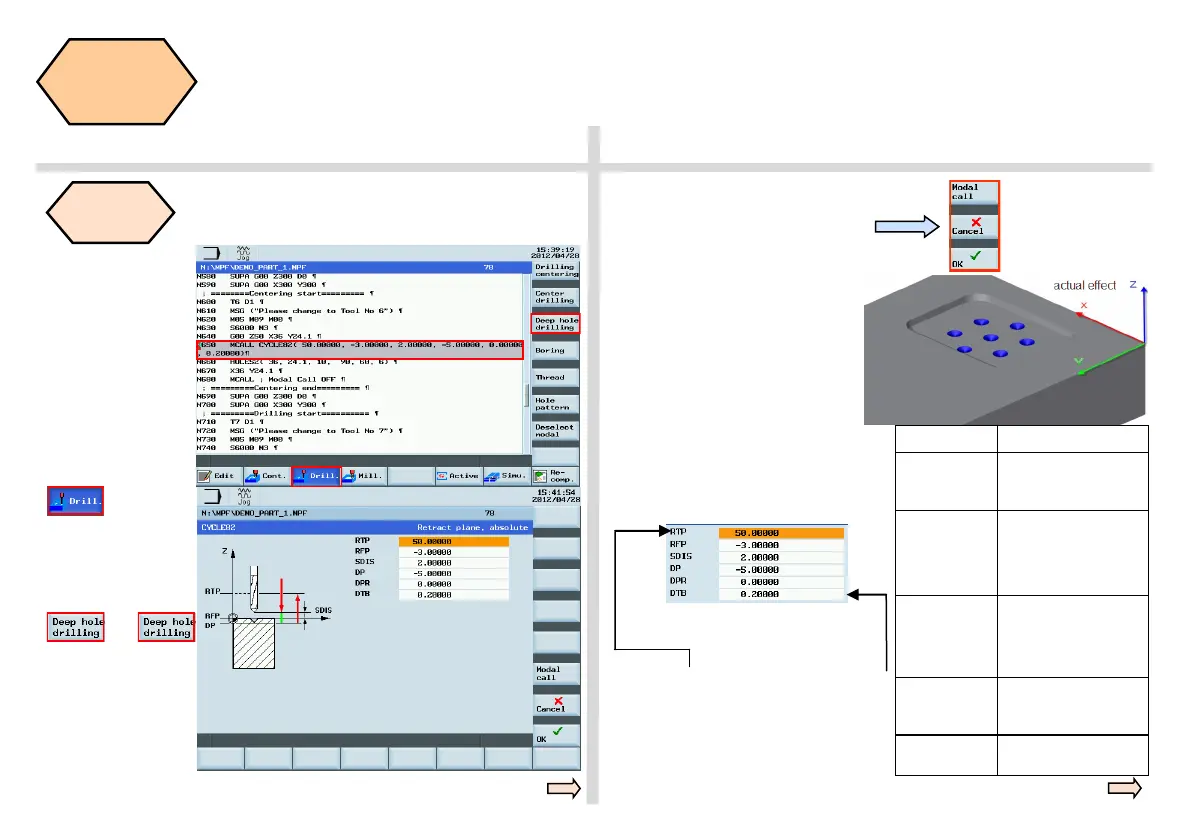1191x839 pixels.
Task: Click the HOLES2 program line
Action: (296, 362)
